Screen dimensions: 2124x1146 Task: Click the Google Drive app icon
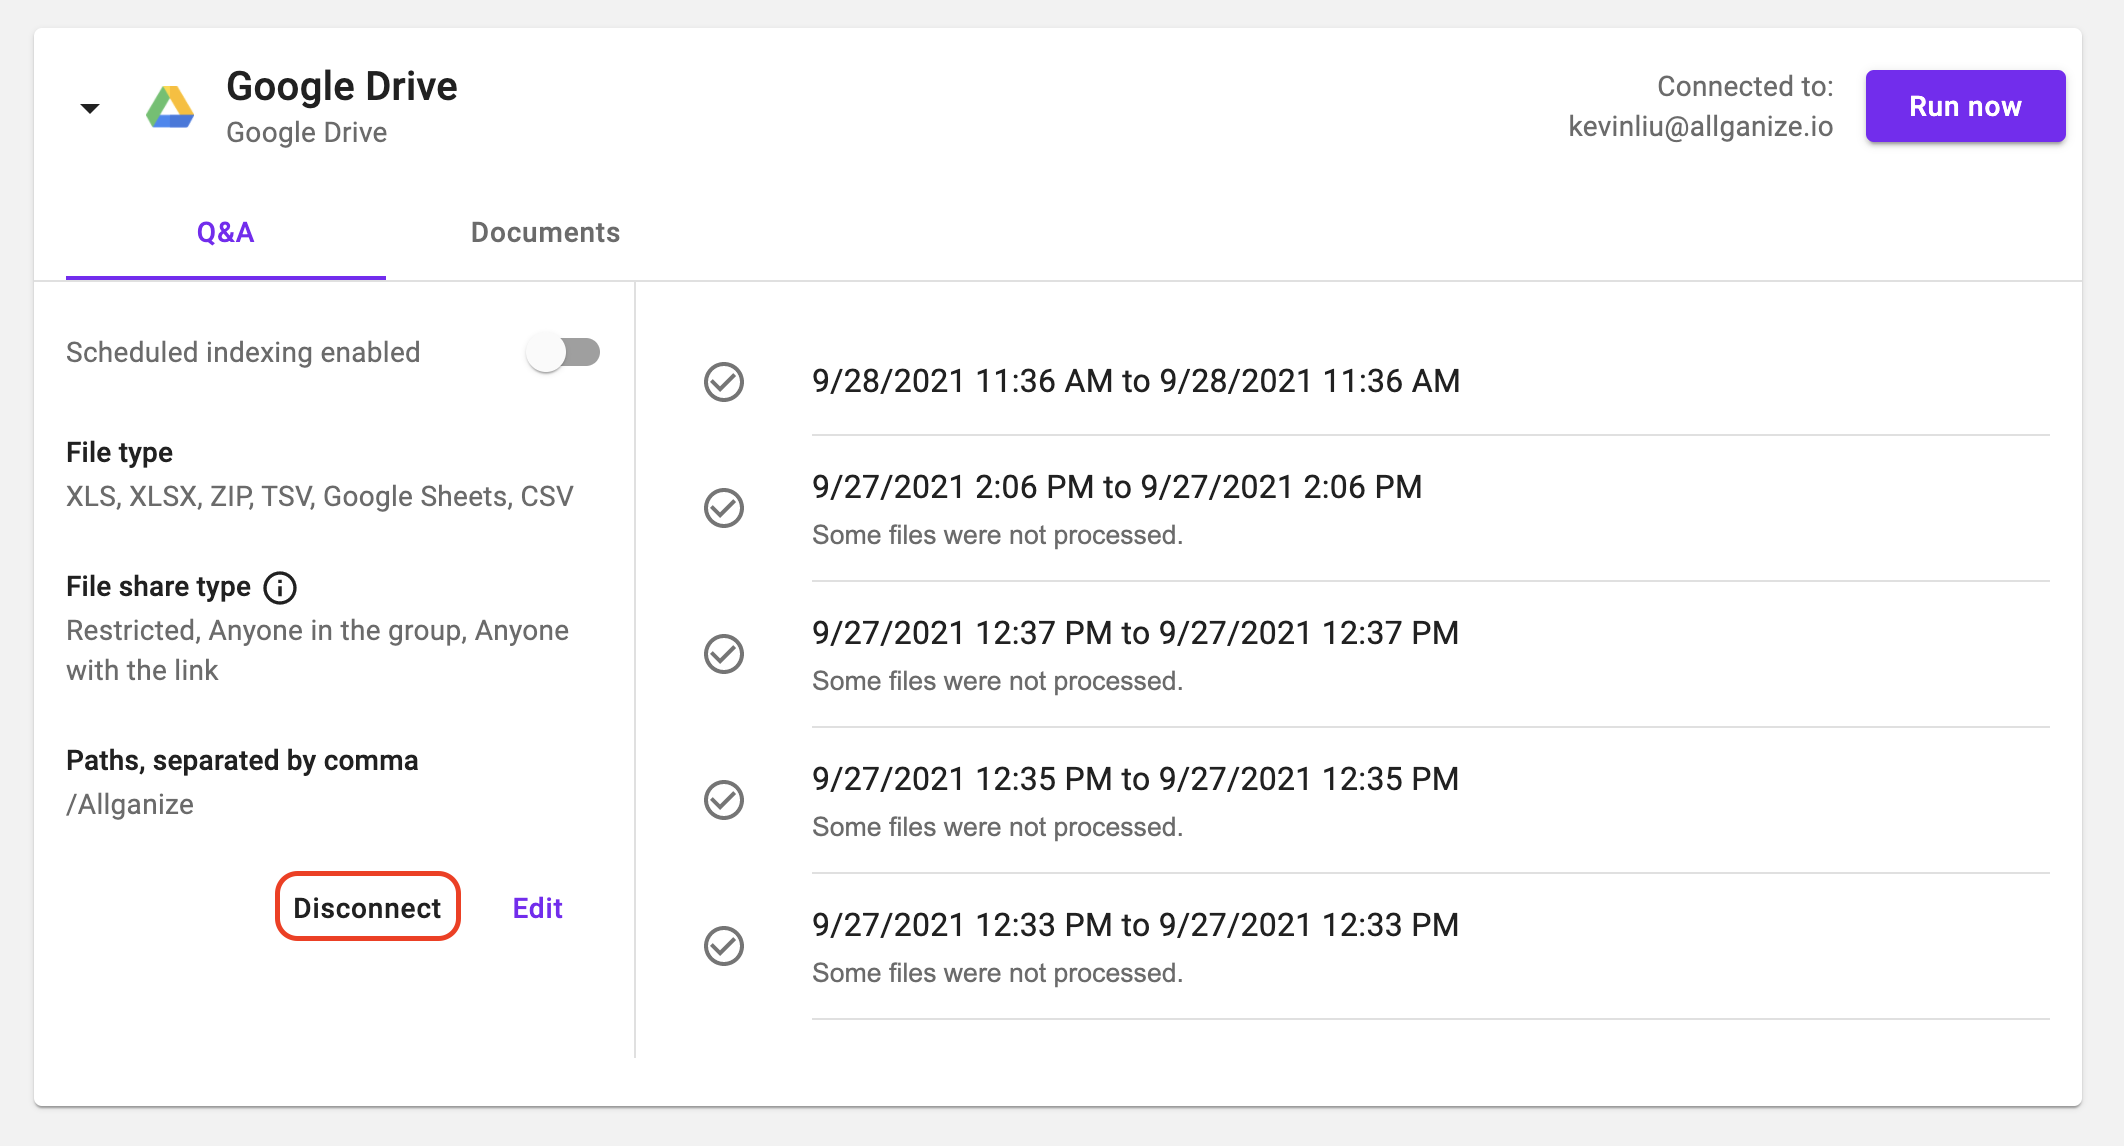coord(167,106)
